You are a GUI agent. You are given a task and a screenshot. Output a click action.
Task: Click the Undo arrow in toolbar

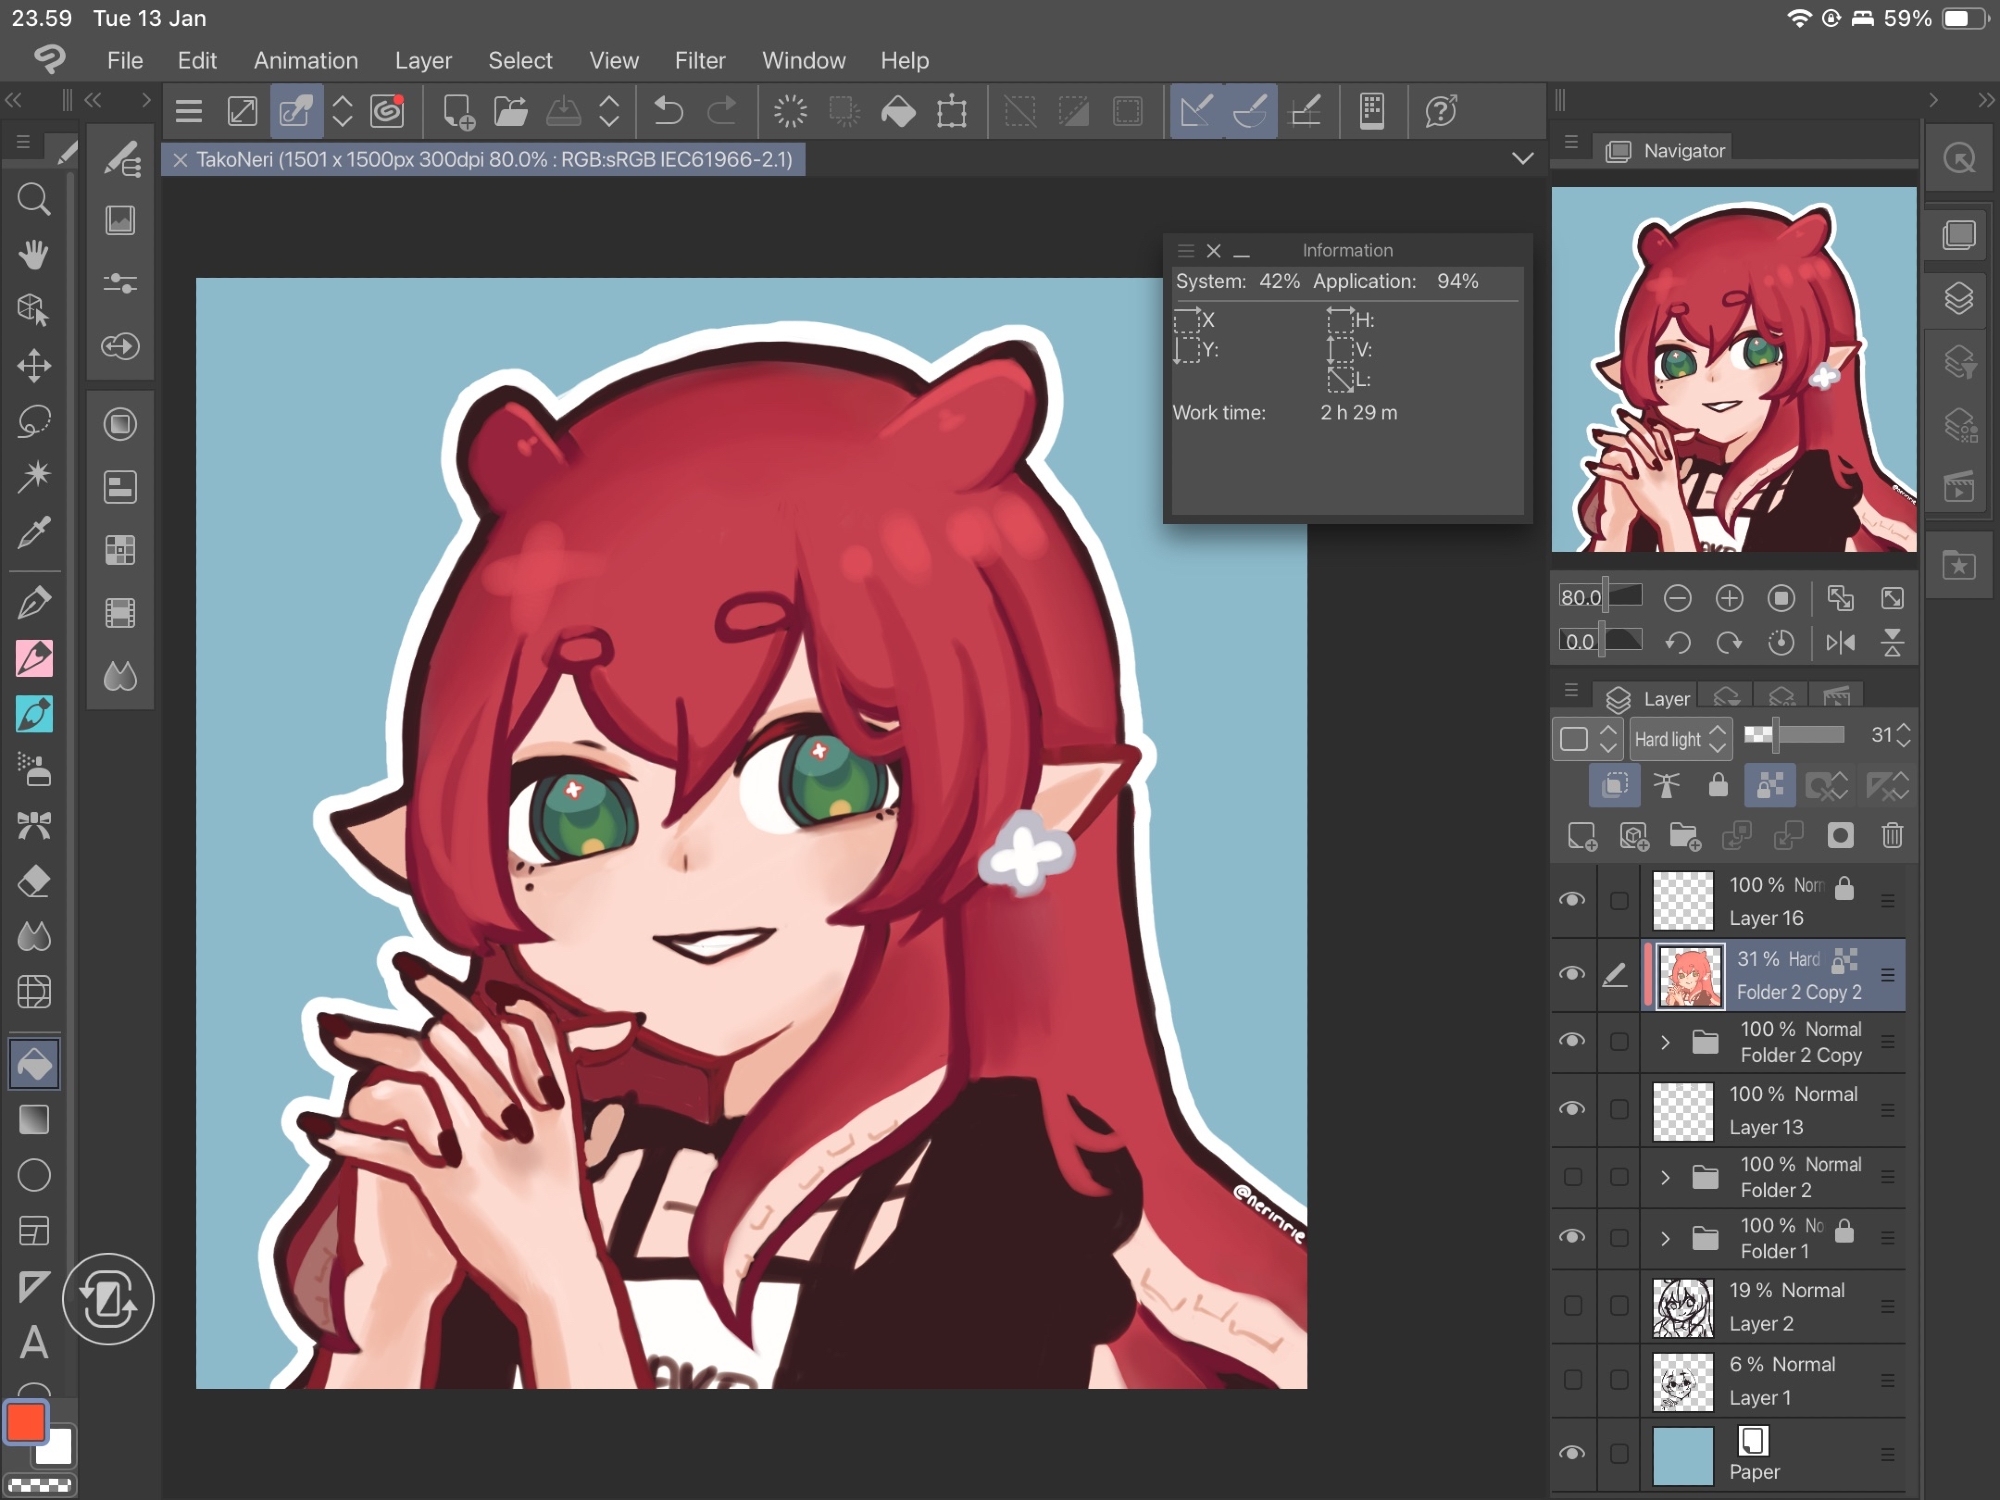(668, 111)
